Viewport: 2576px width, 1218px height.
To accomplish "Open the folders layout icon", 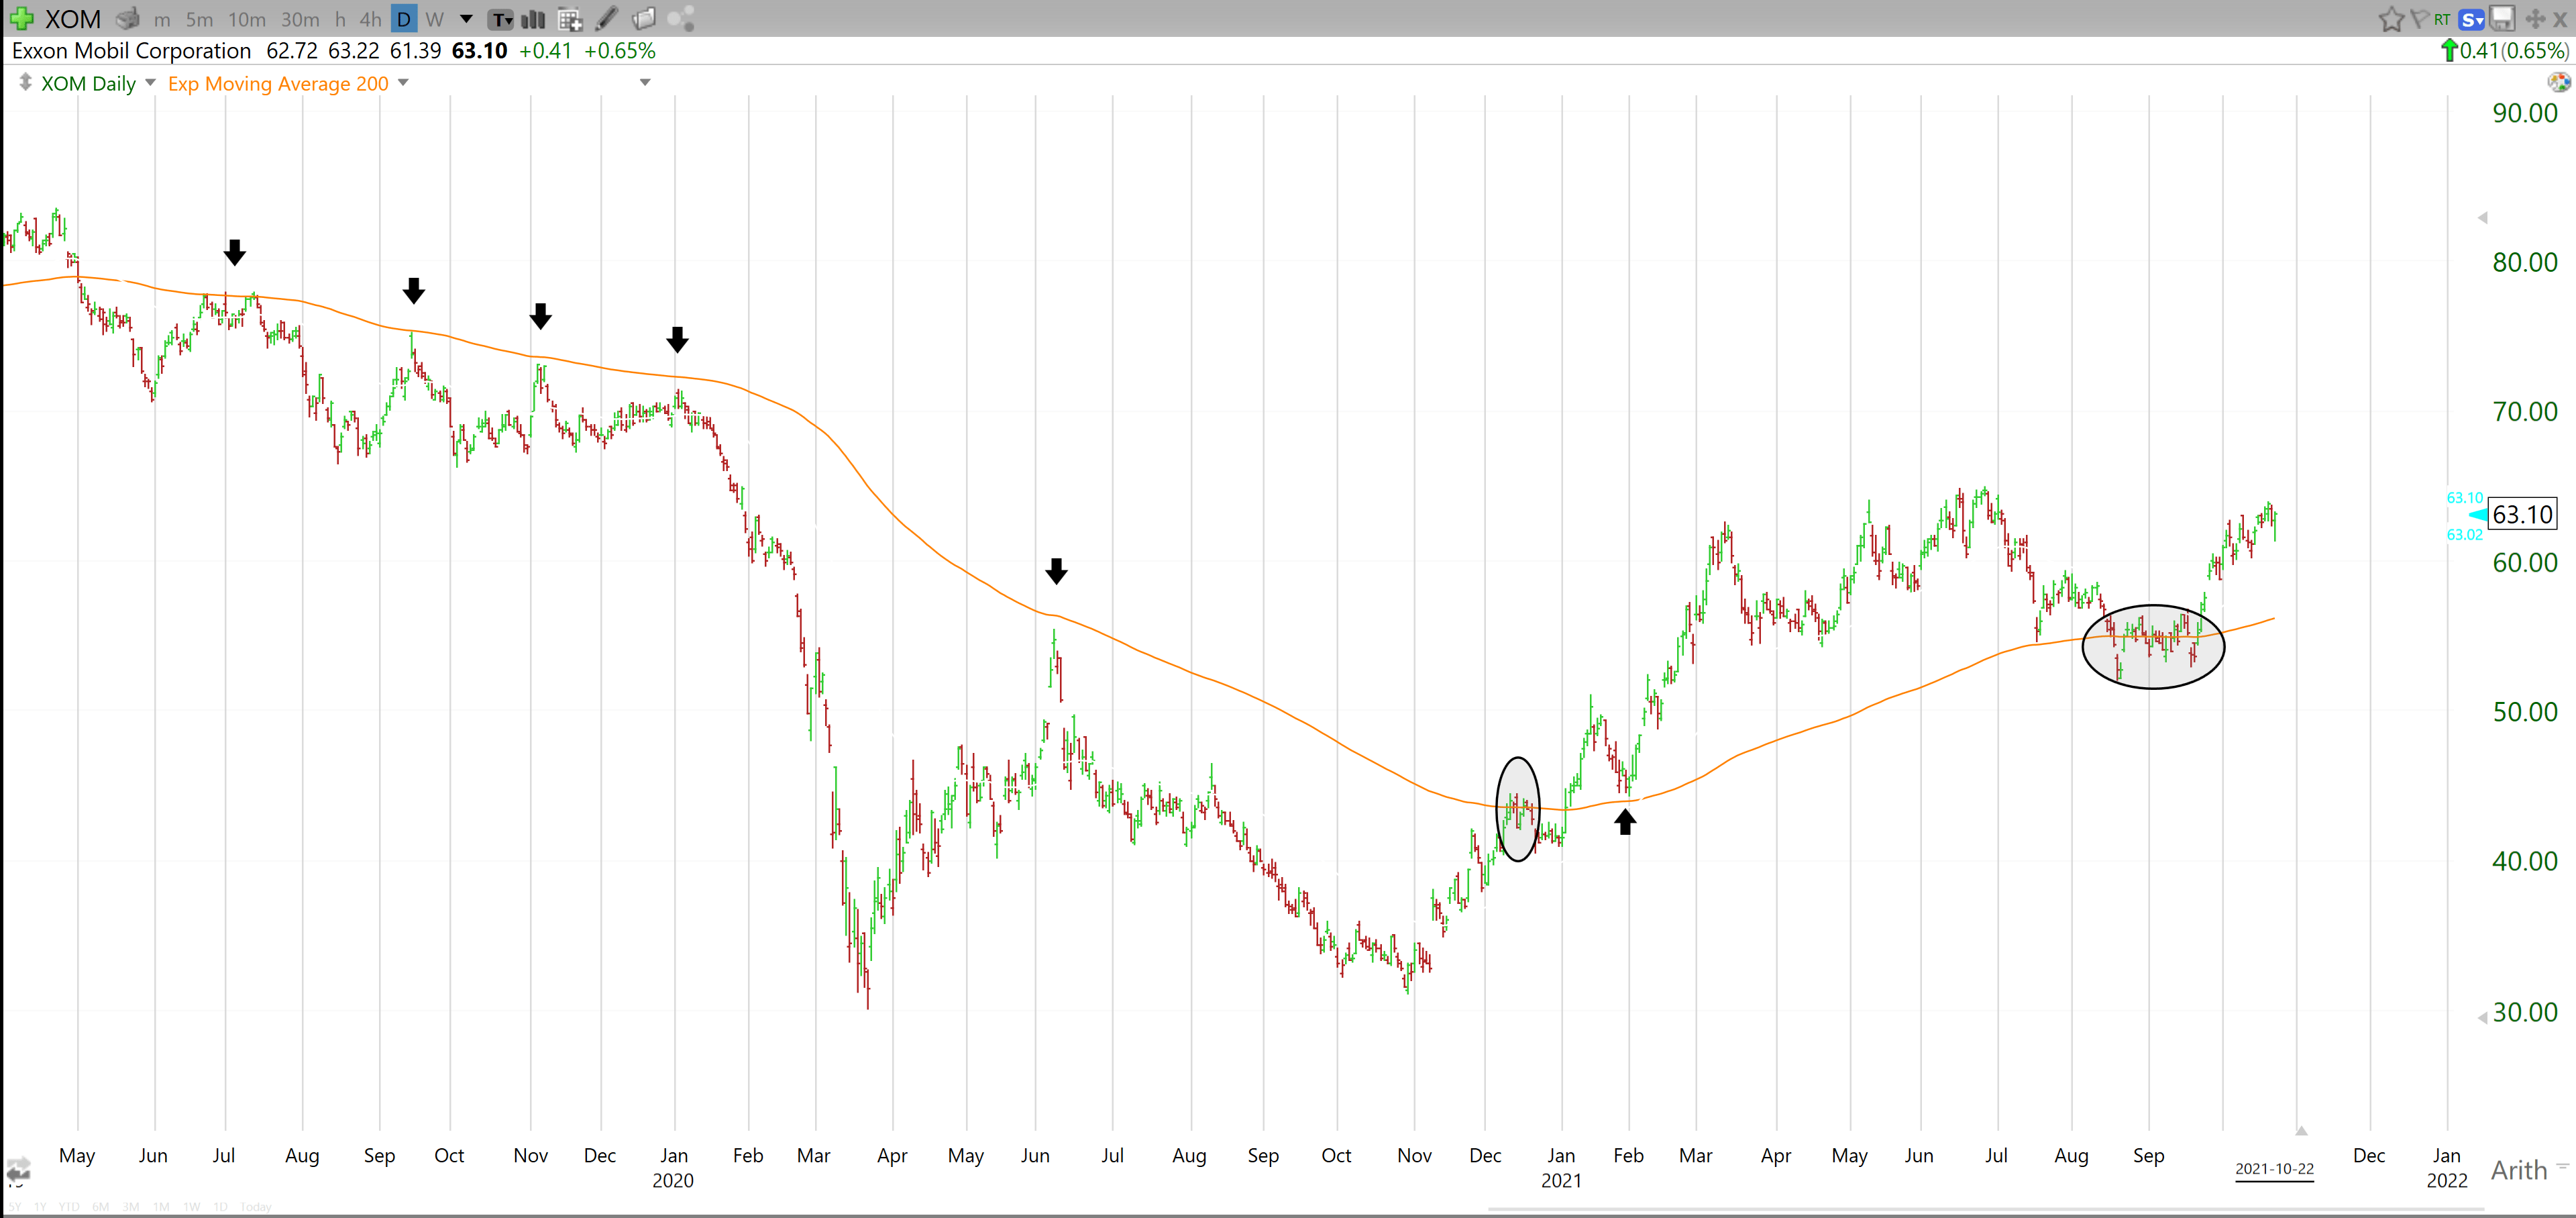I will [644, 18].
